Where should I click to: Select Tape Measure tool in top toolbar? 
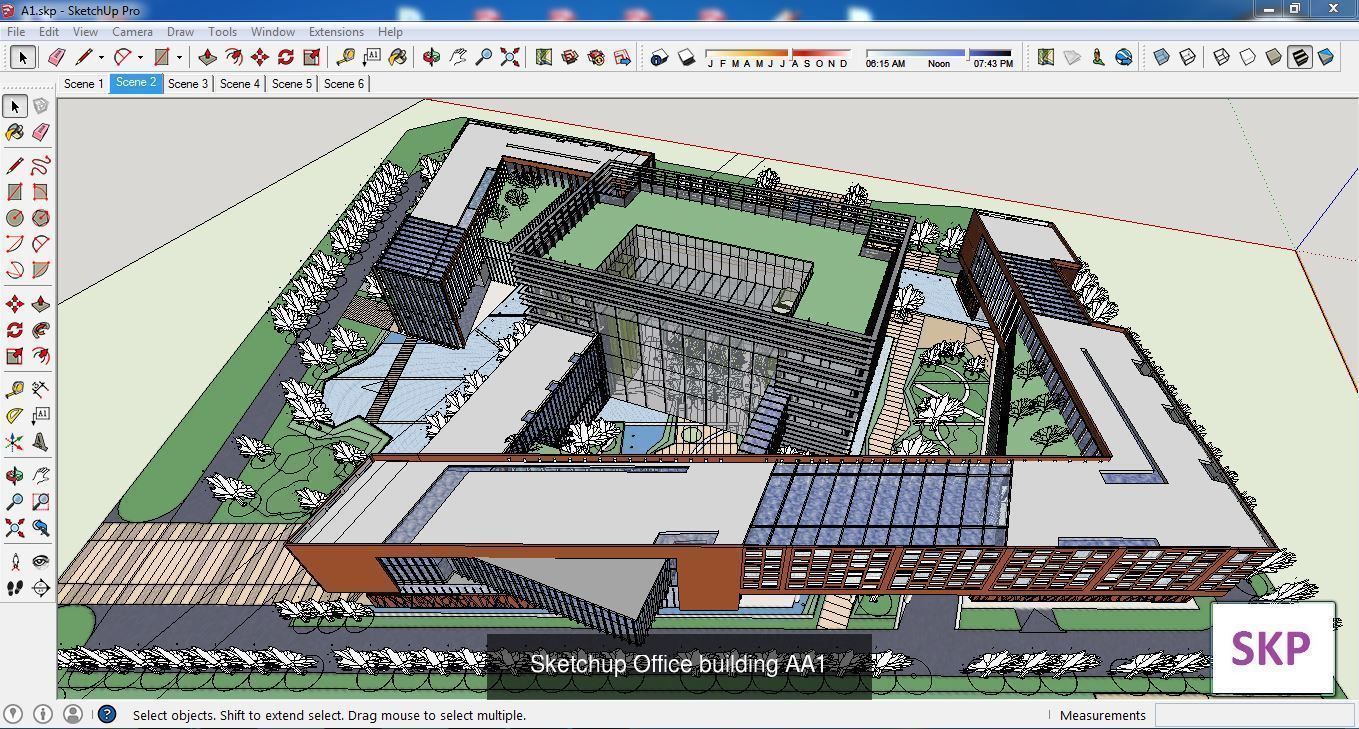[346, 57]
